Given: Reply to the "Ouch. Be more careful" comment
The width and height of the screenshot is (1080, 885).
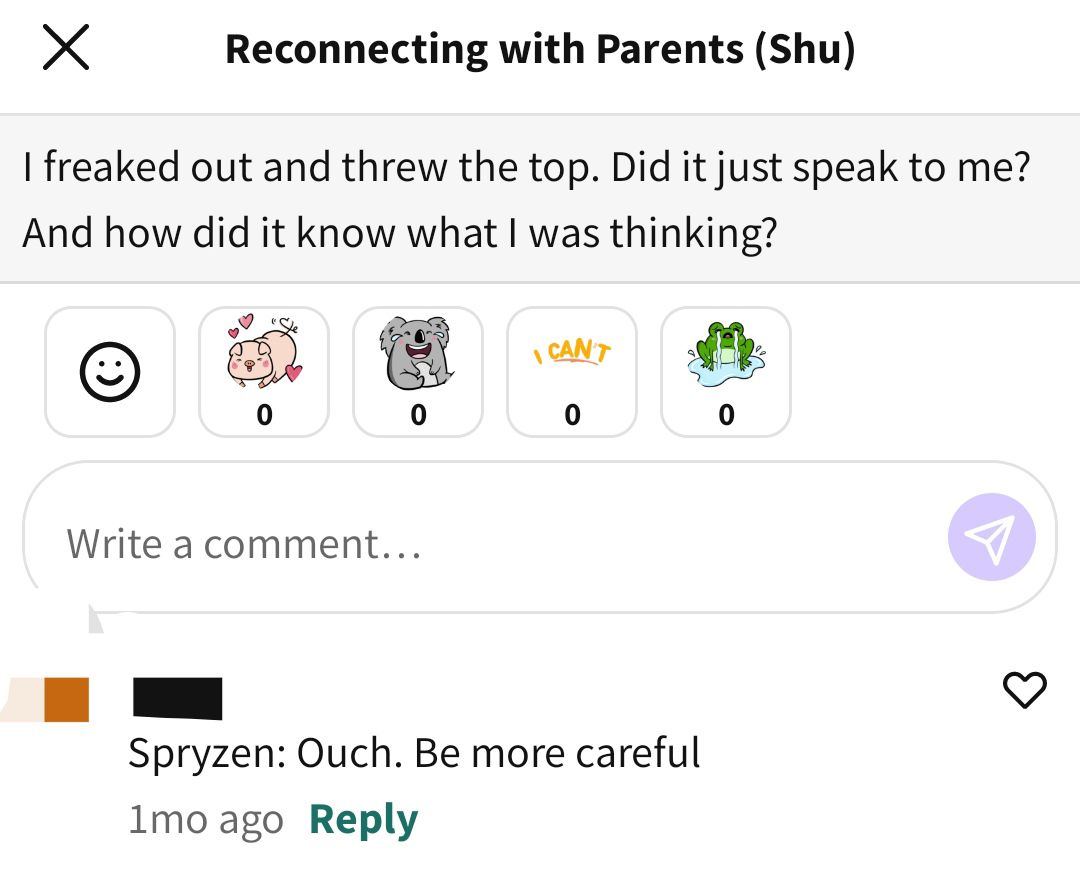Looking at the screenshot, I should click(363, 820).
